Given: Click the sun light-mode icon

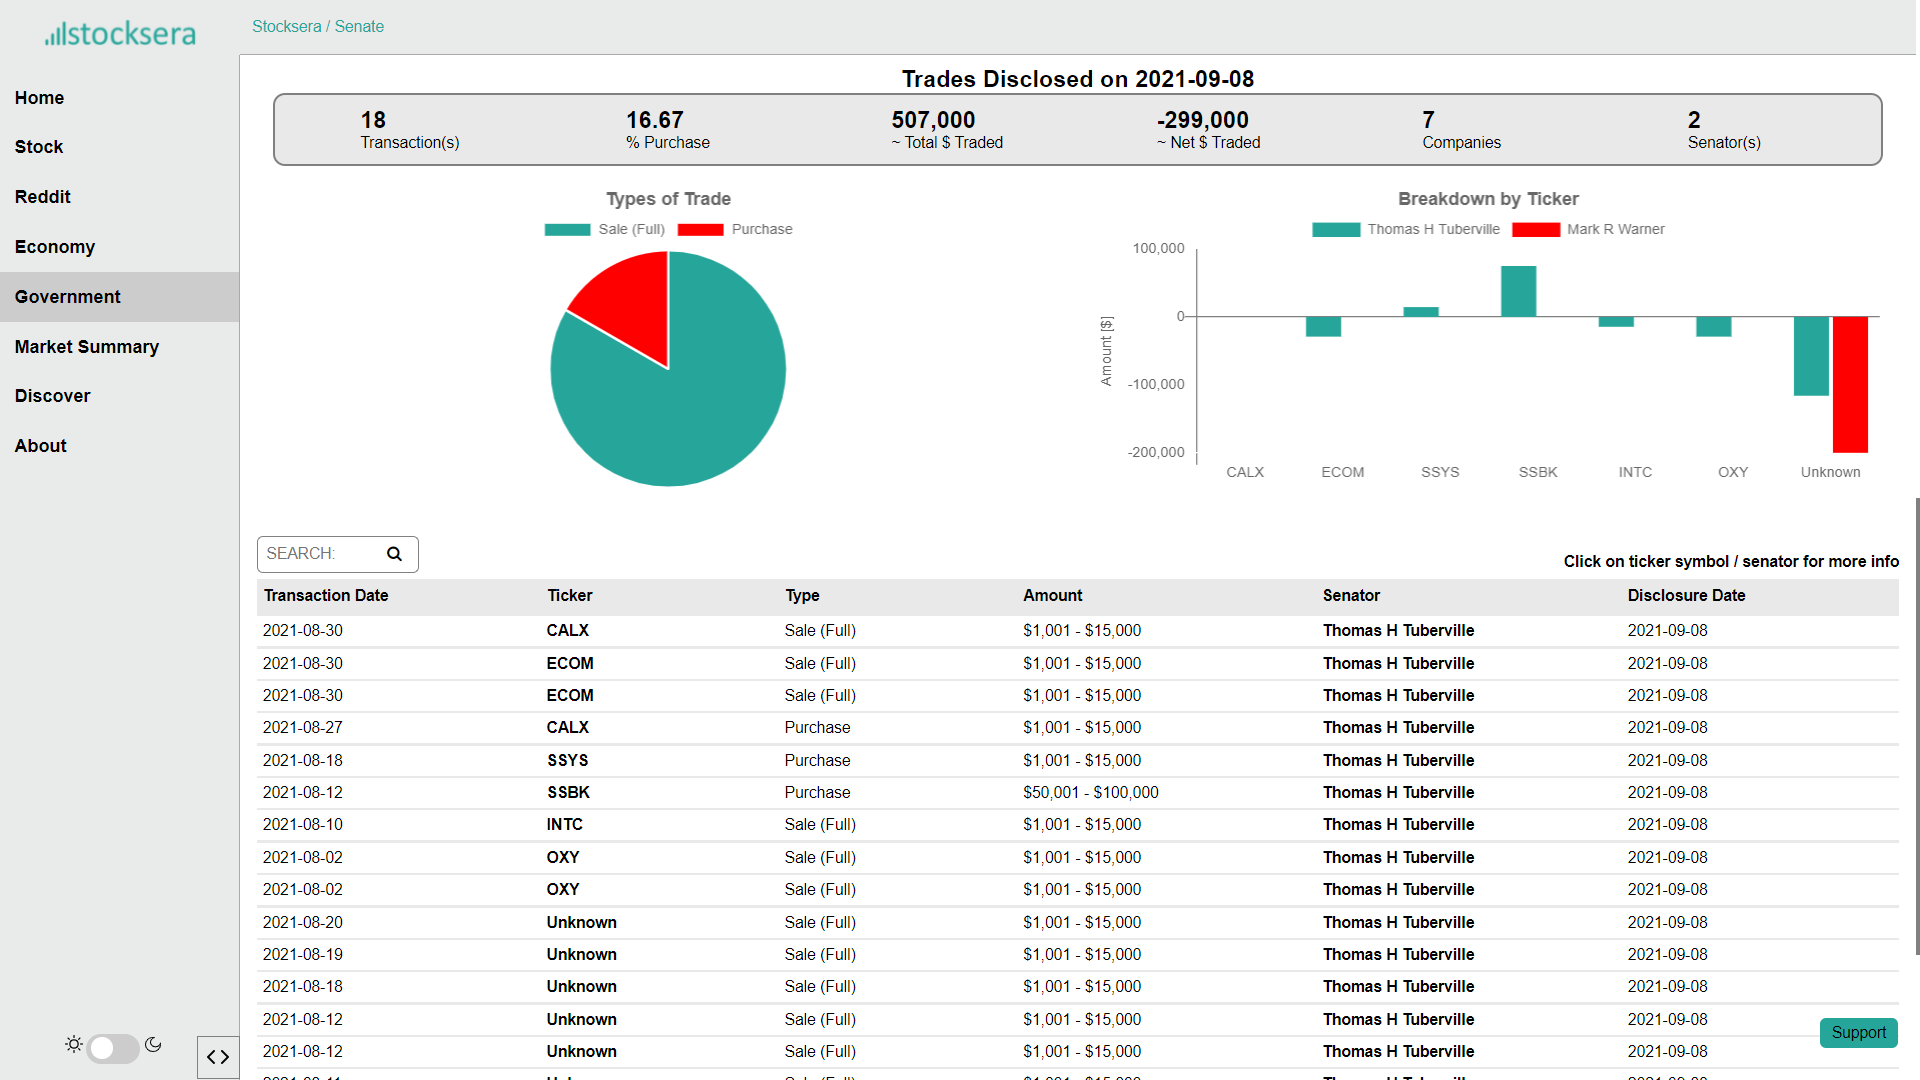Looking at the screenshot, I should coord(74,1044).
